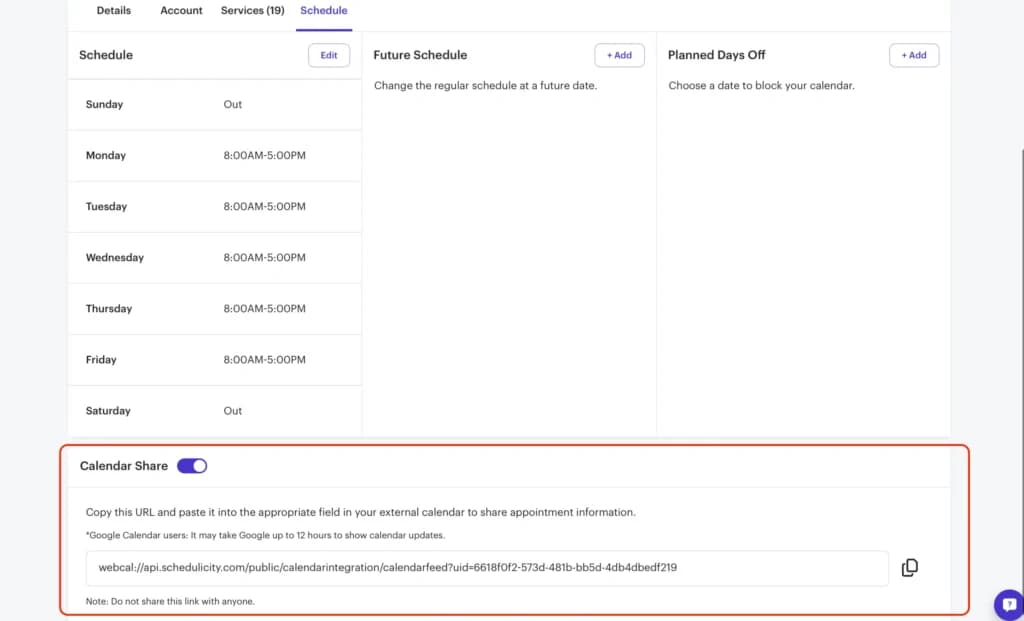Select the Wednesday schedule row

[214, 257]
